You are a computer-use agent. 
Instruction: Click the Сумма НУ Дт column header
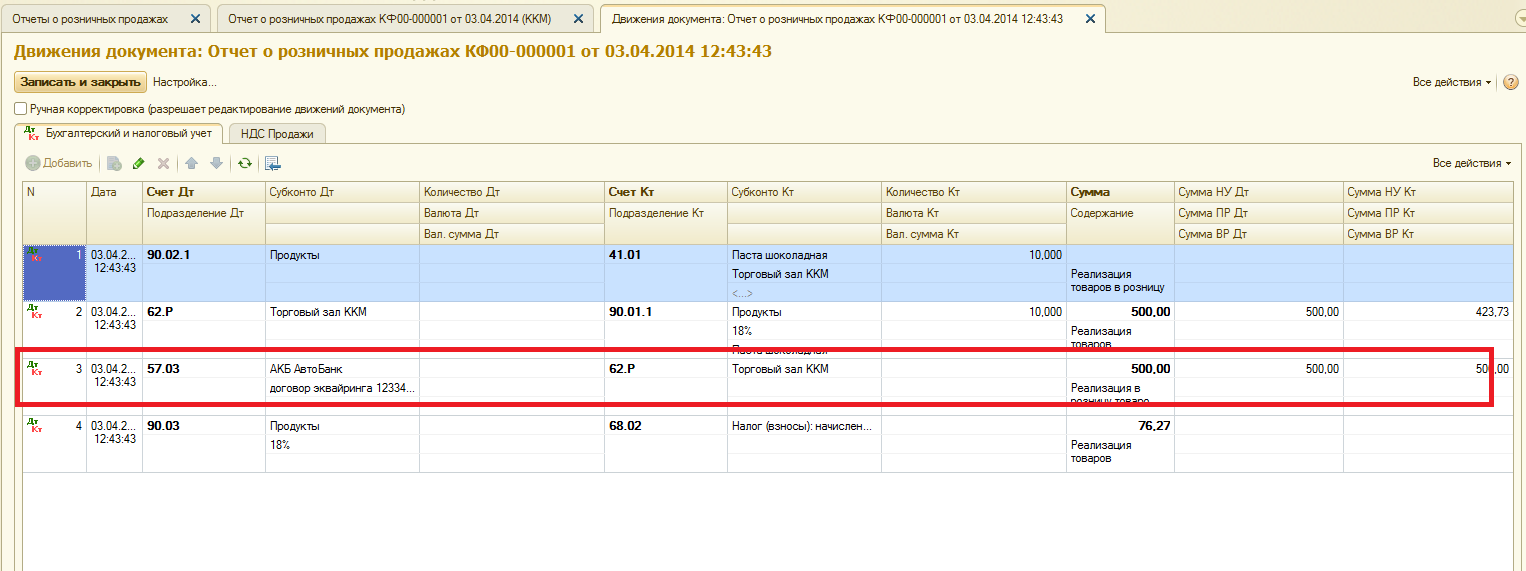[x=1258, y=192]
